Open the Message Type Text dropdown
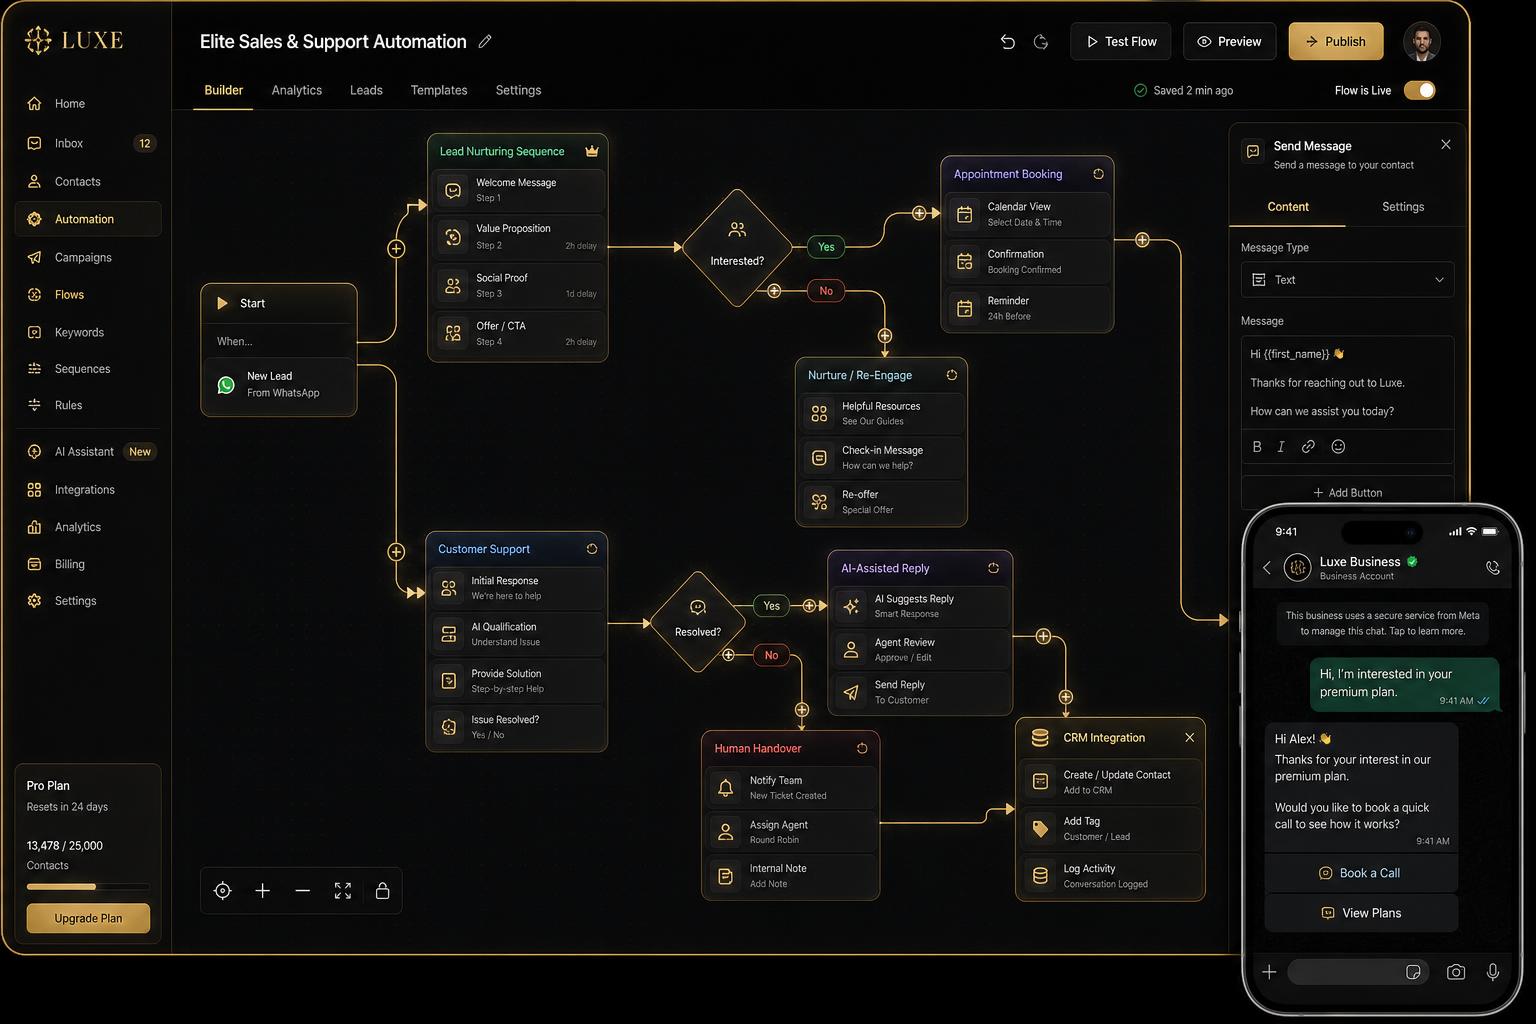Viewport: 1536px width, 1024px height. pos(1347,280)
